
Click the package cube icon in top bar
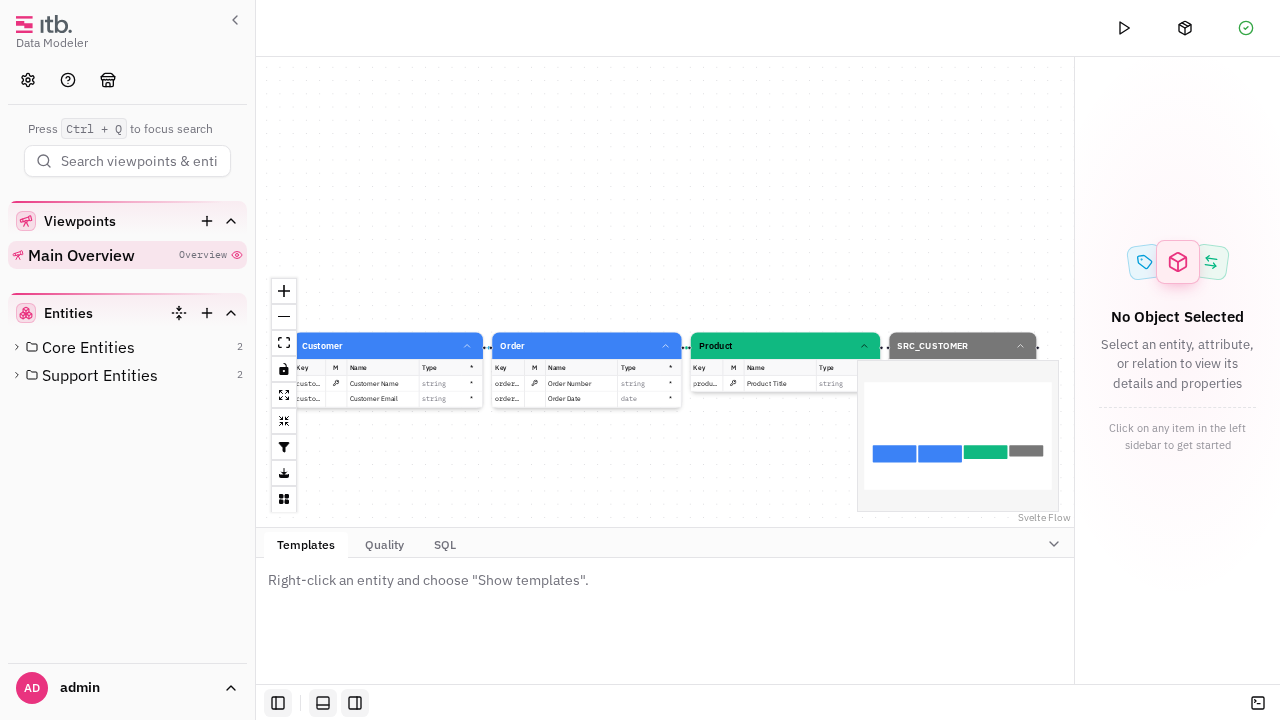pos(1185,28)
